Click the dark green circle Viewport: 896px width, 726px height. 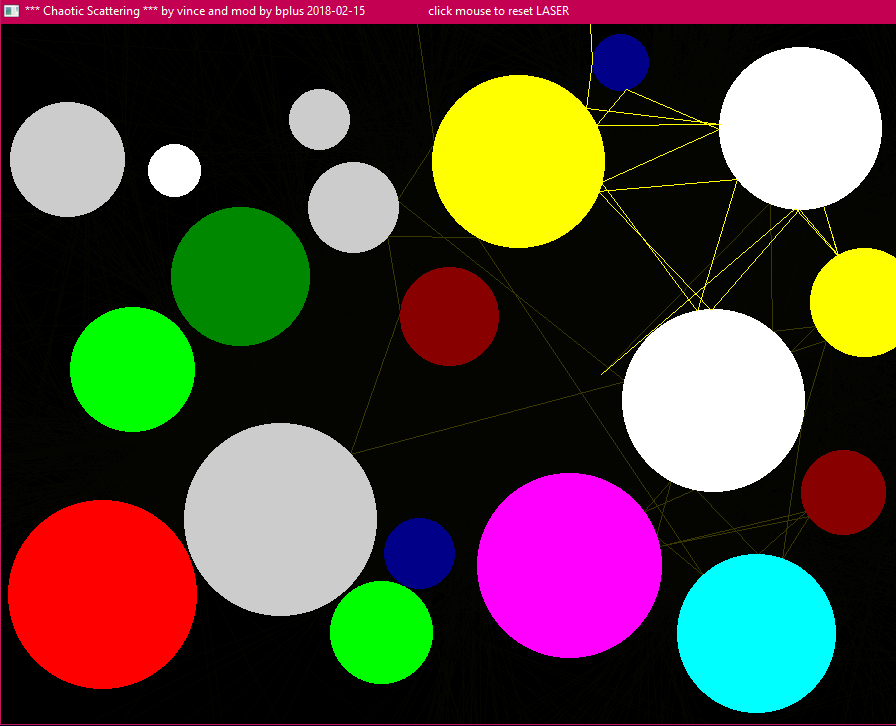coord(240,276)
